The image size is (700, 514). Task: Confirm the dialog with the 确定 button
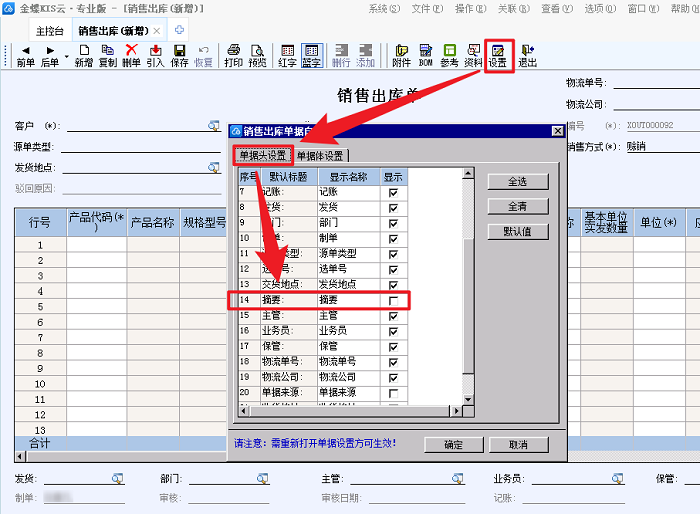[453, 445]
